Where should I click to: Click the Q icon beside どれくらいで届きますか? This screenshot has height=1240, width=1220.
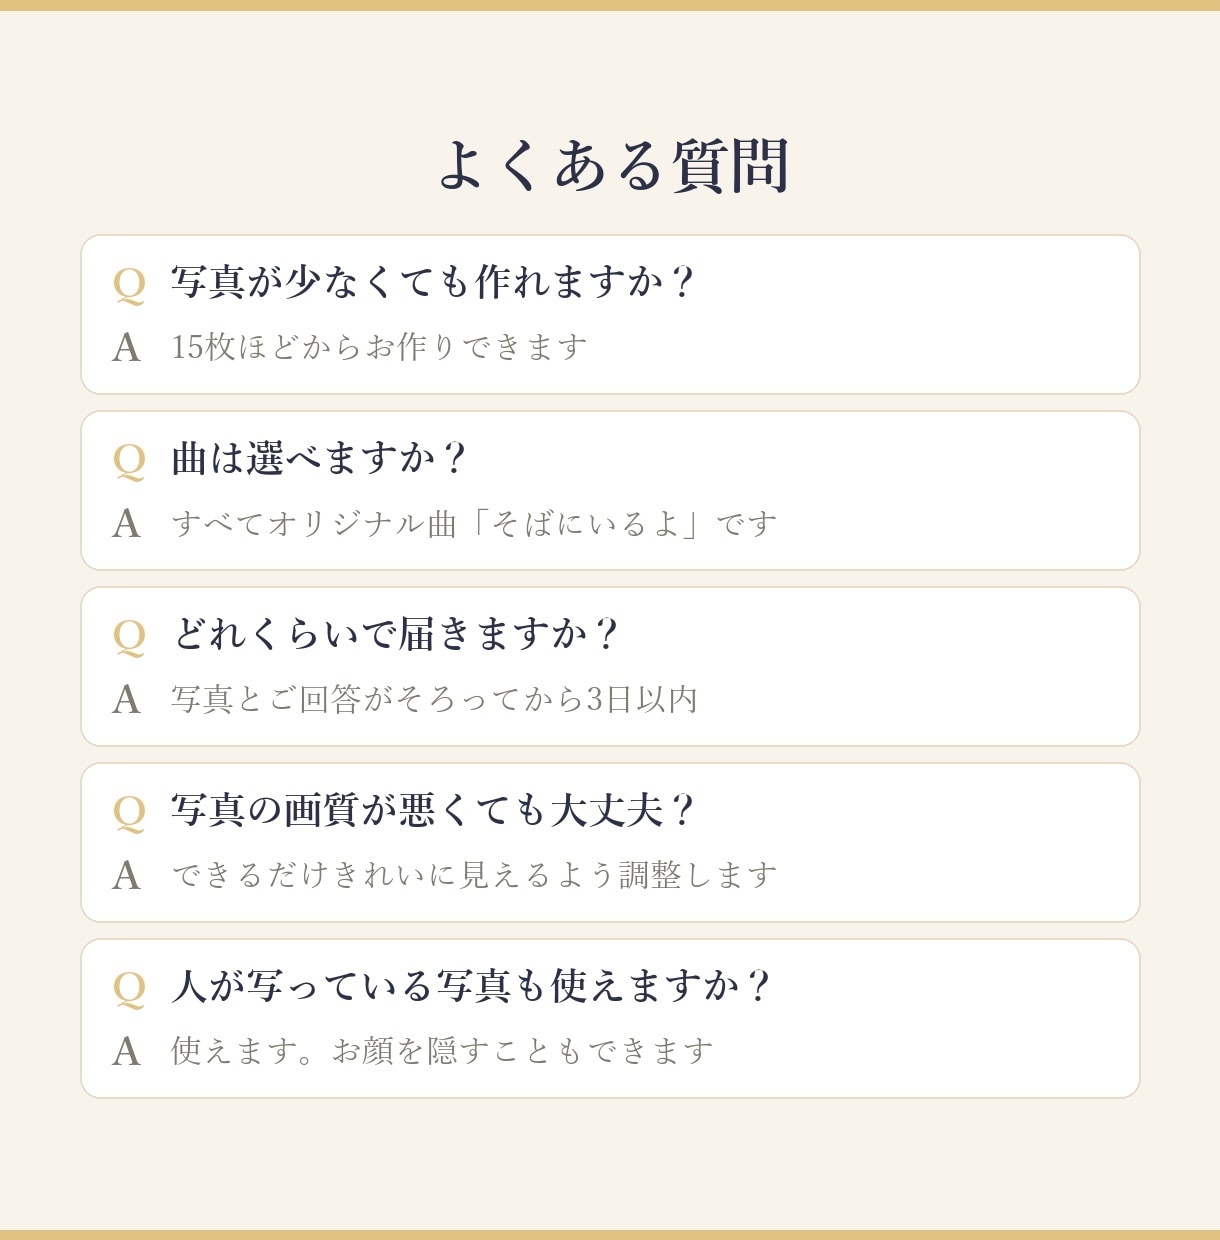(x=129, y=636)
